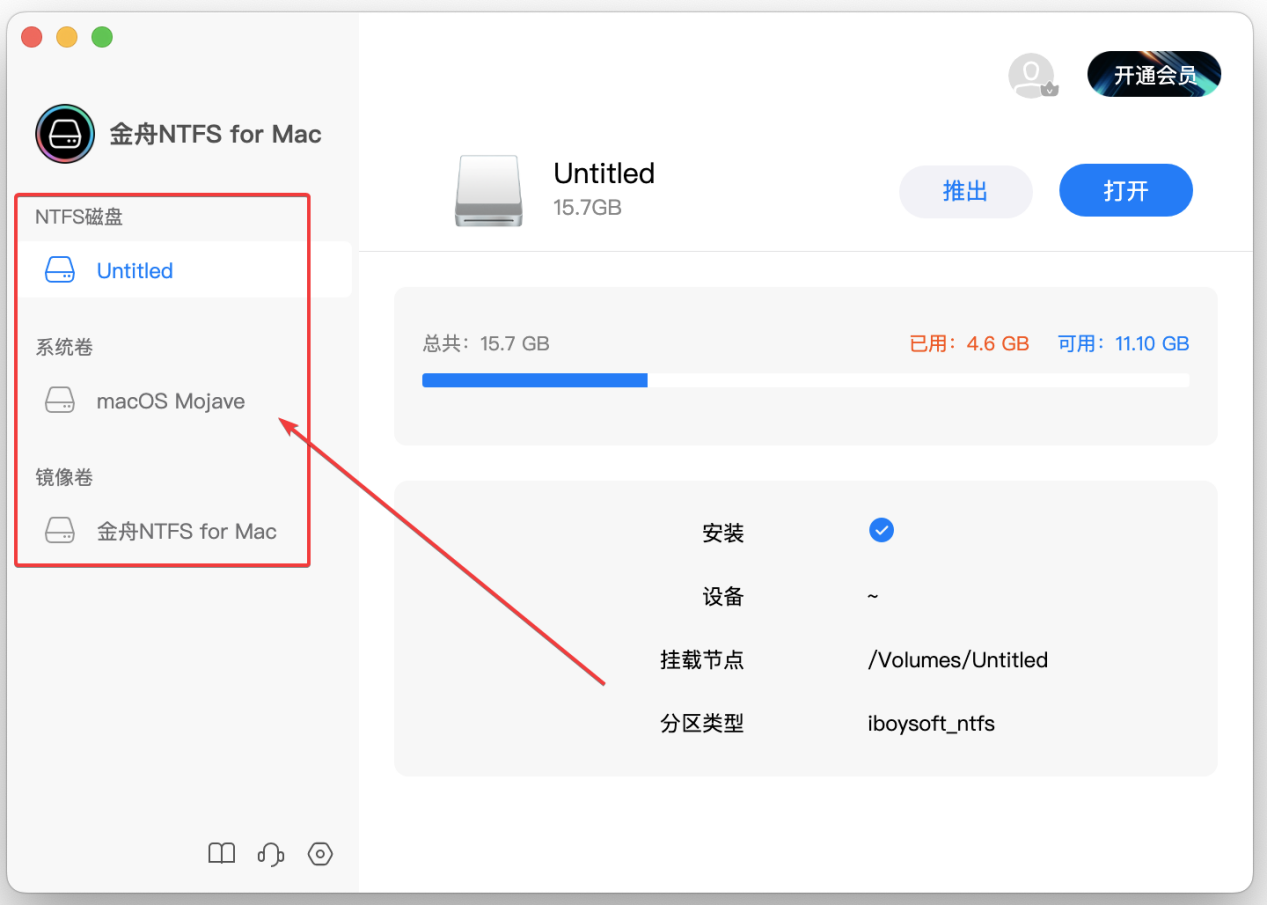Click the 挂载节点 label

pos(702,660)
